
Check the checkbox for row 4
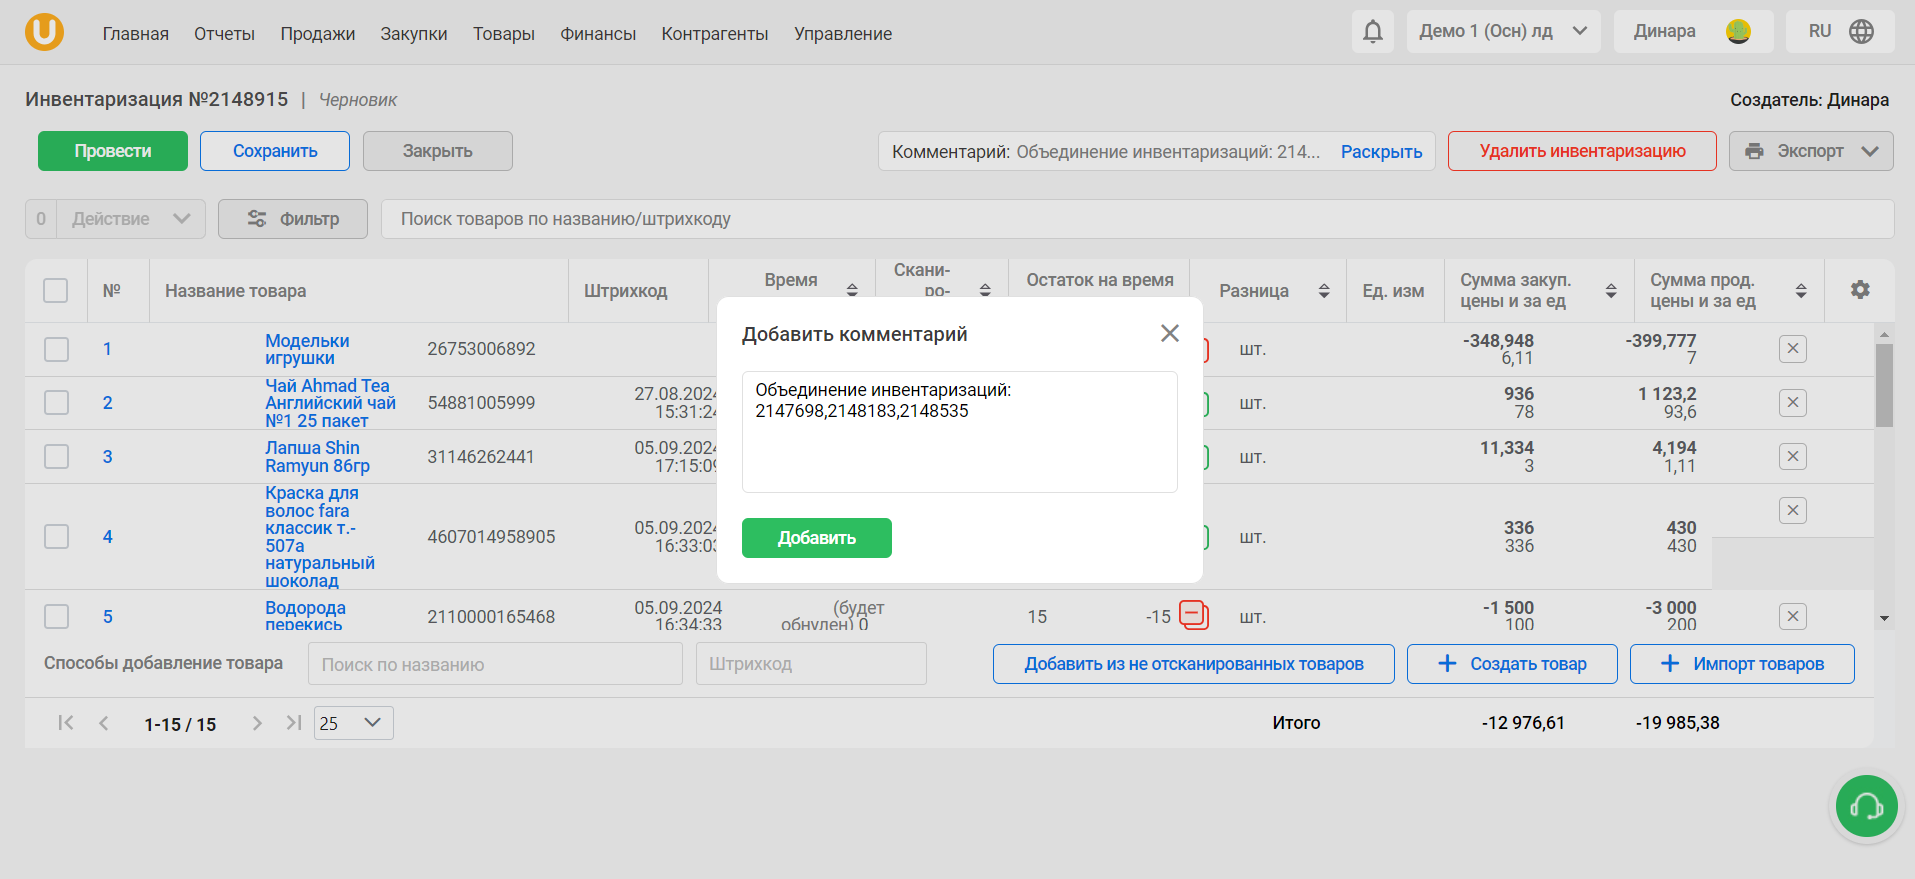coord(56,537)
